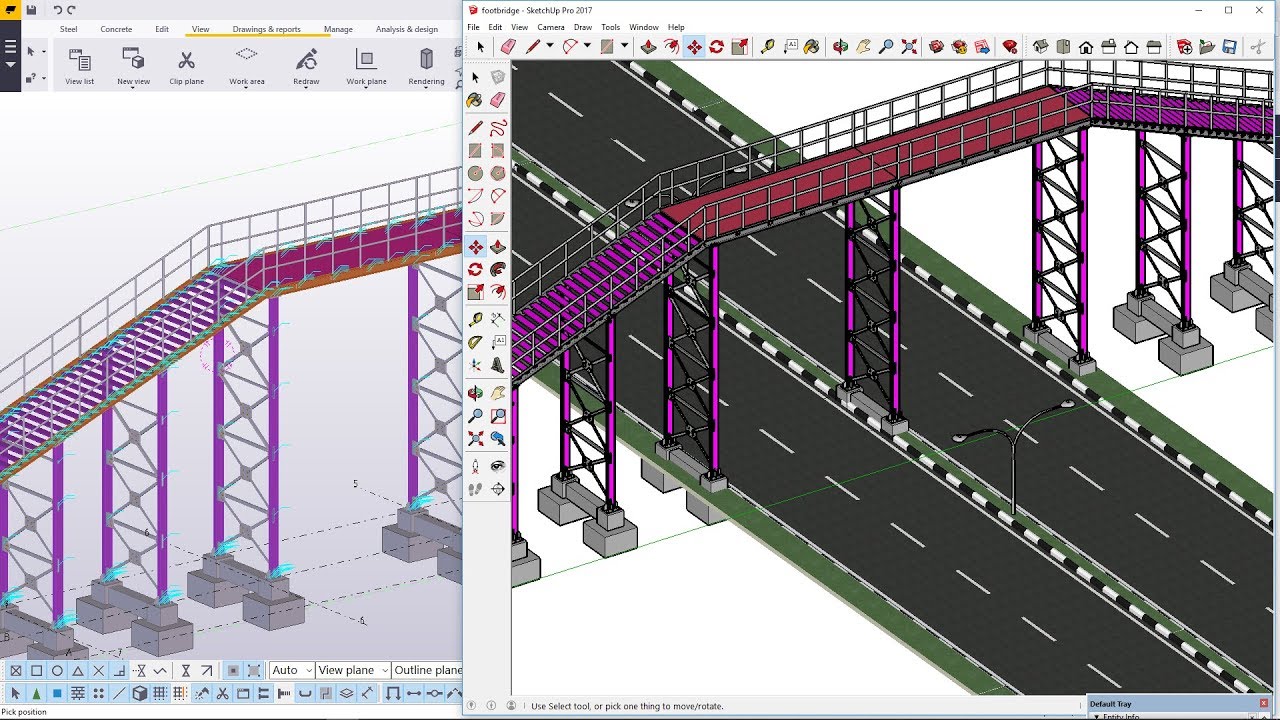The height and width of the screenshot is (720, 1280).
Task: Click SketchUp's Save floppy disk icon
Action: click(x=1229, y=47)
